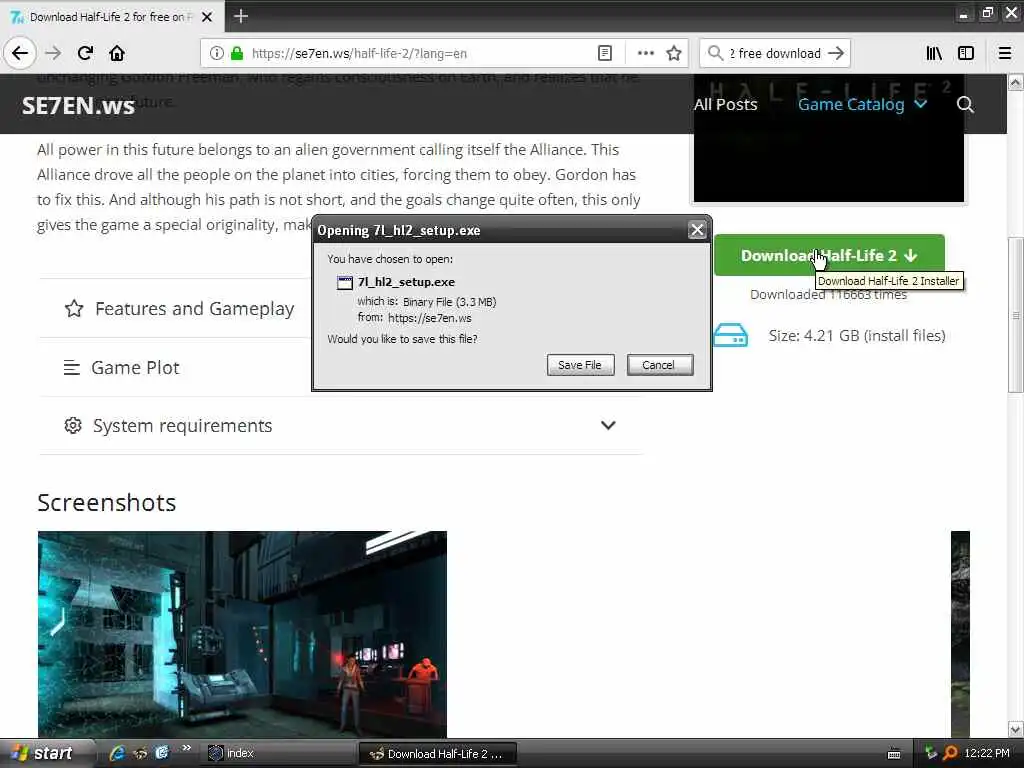This screenshot has width=1024, height=768.
Task: Click the partially visible right screenshot
Action: 960,635
